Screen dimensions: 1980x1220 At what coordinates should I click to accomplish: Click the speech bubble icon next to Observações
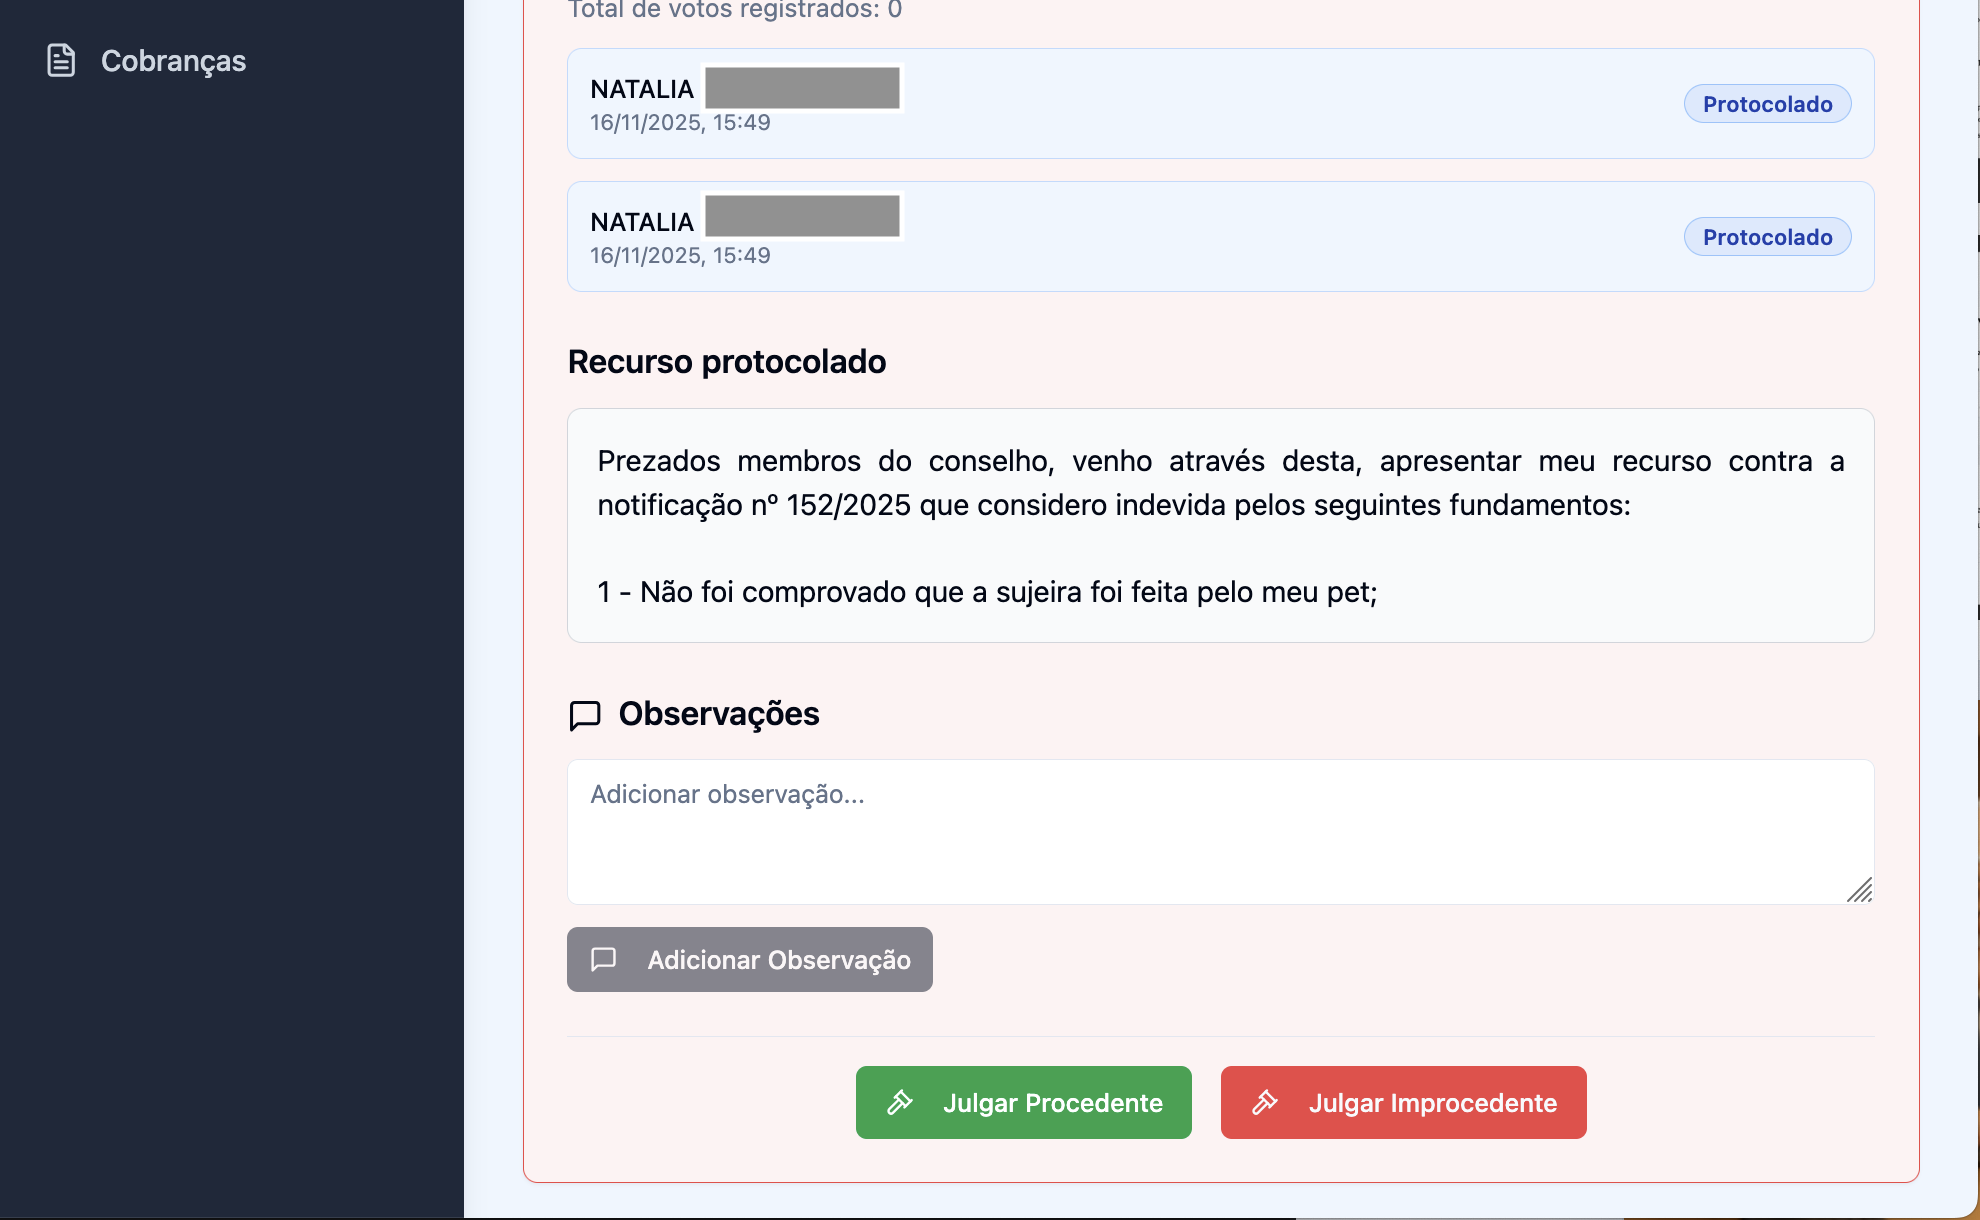click(585, 715)
